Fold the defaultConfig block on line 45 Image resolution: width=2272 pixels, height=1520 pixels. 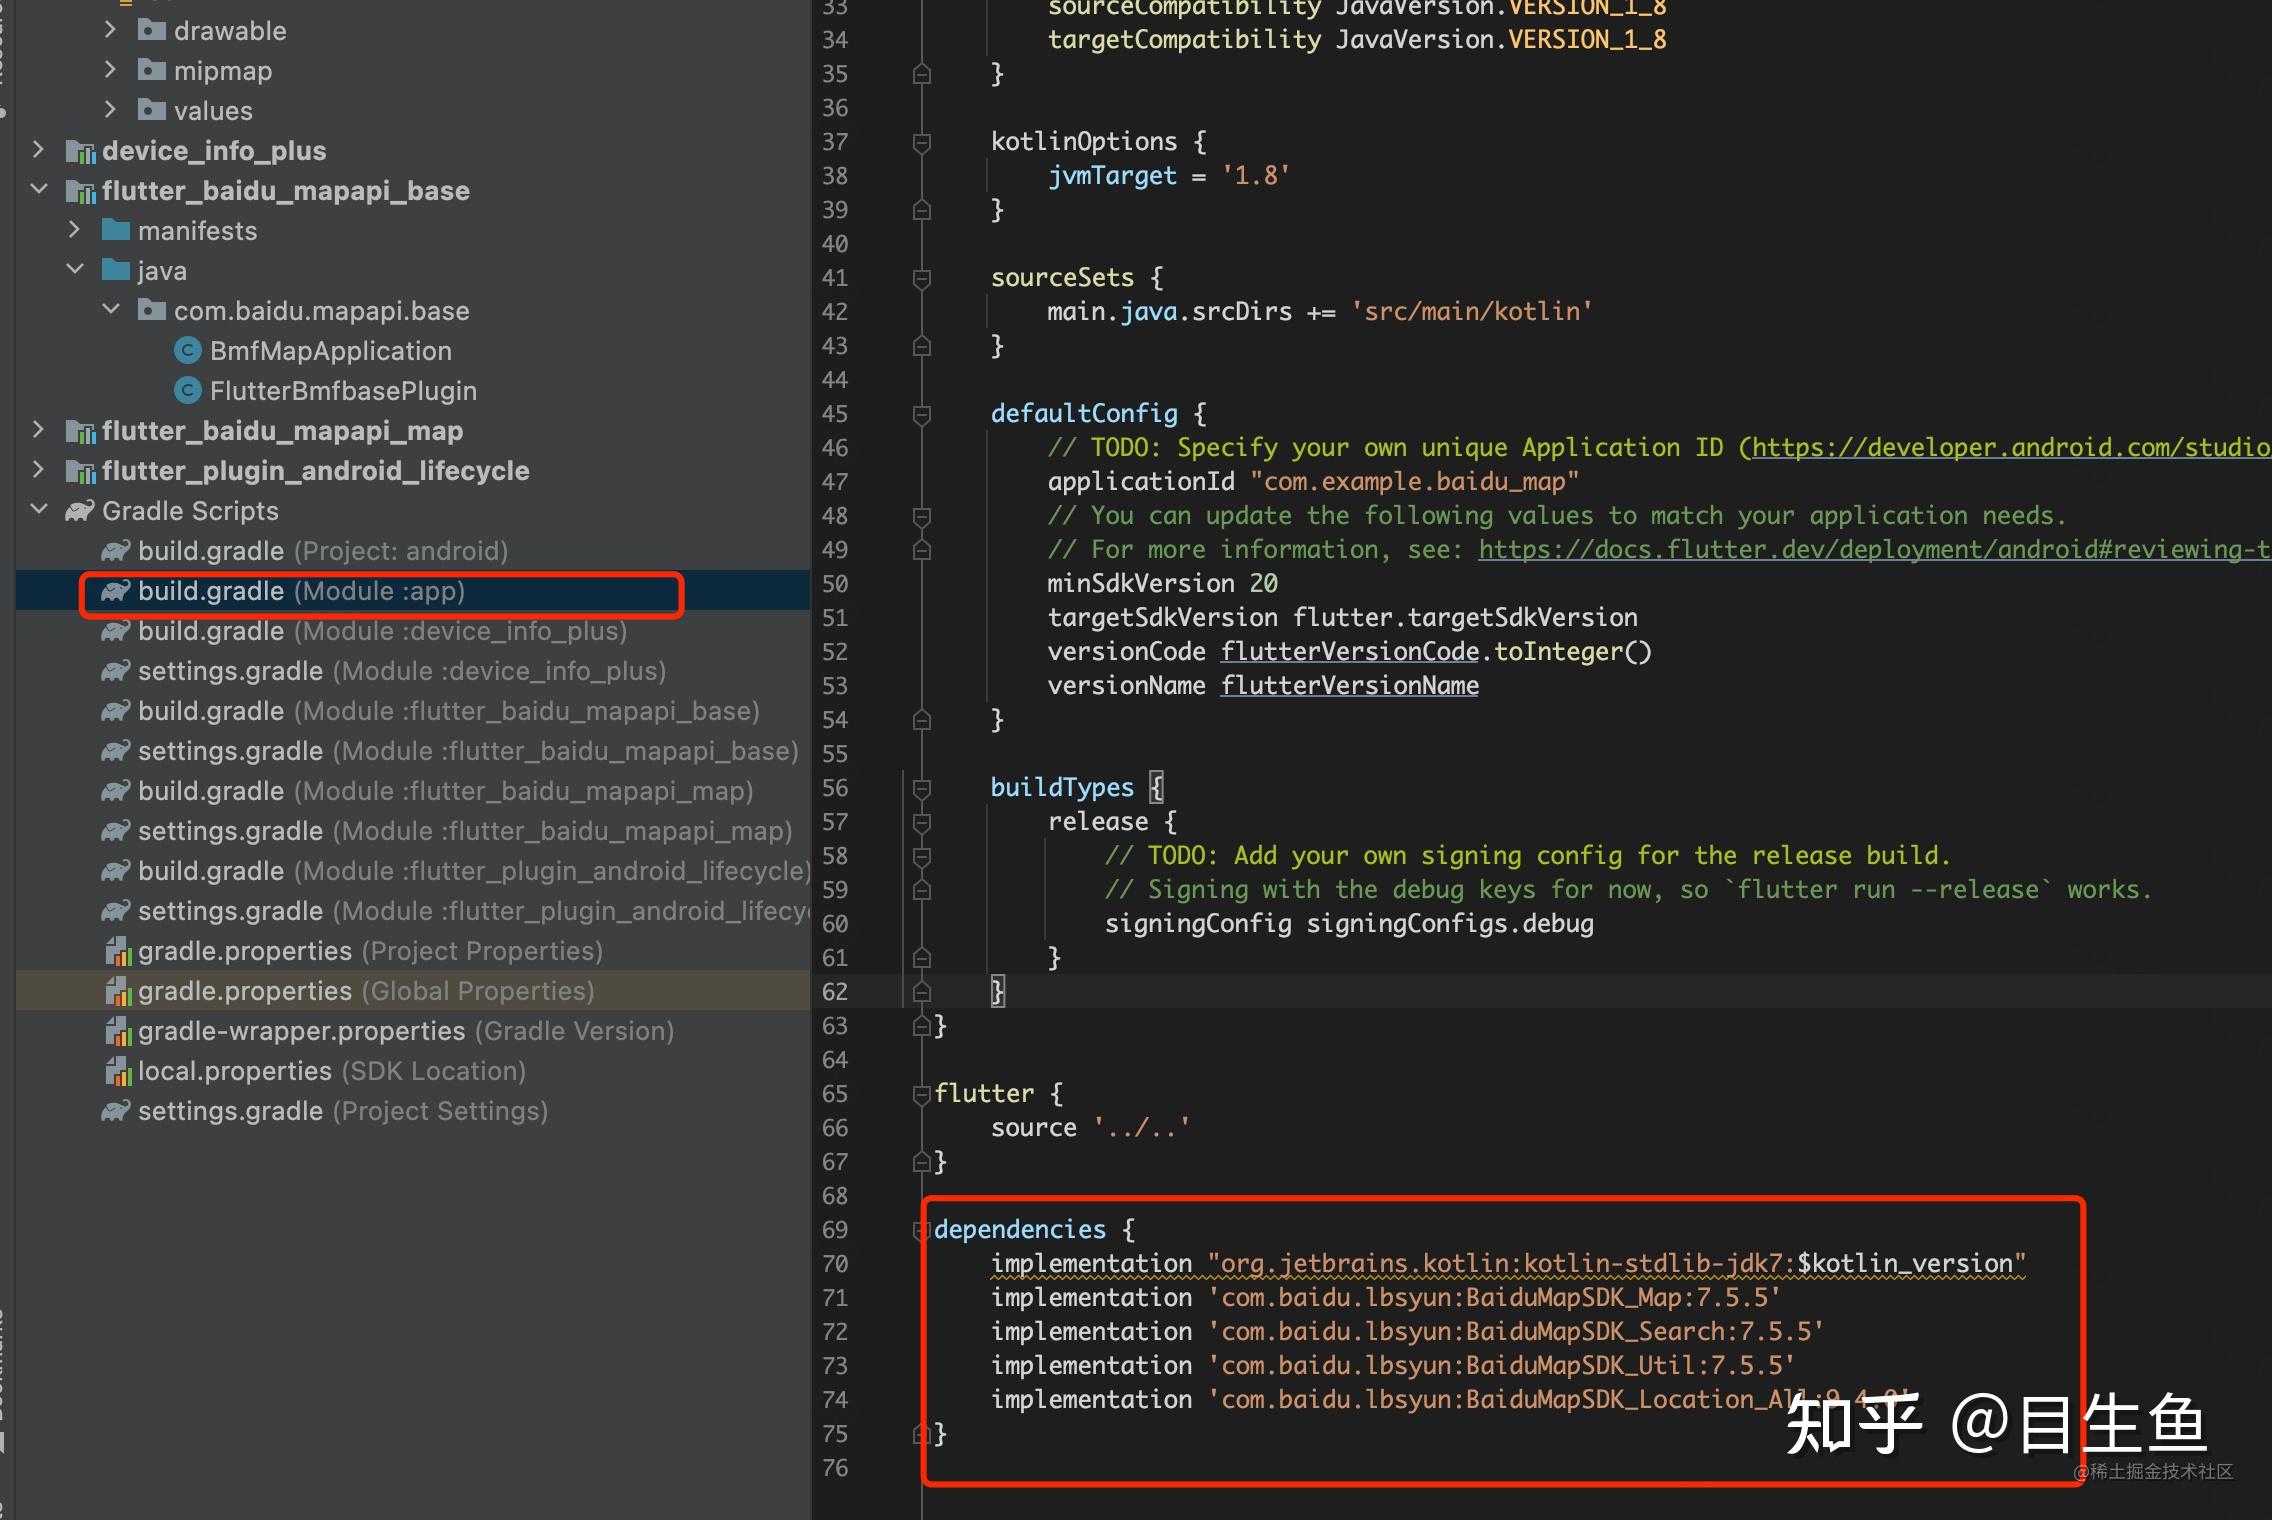click(x=922, y=414)
